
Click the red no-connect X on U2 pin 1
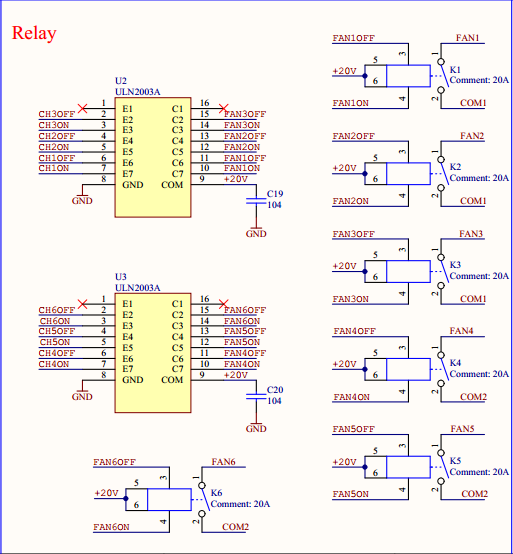(82, 108)
